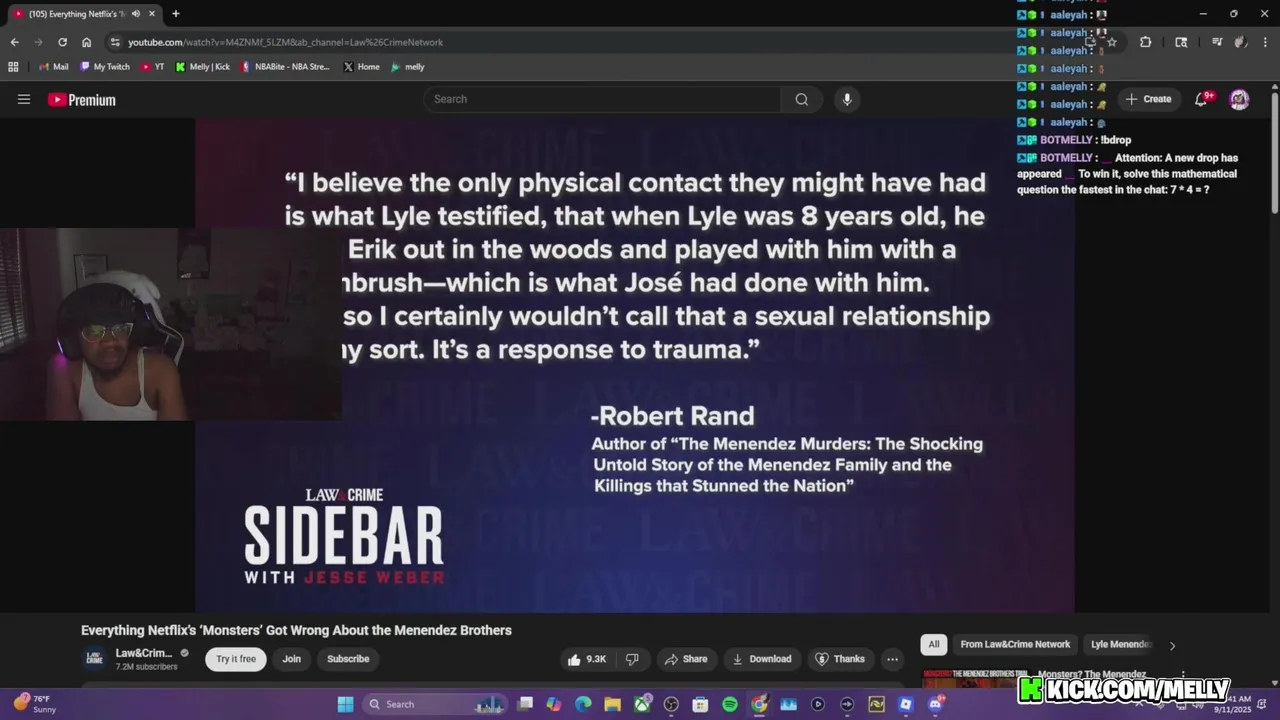Share the video
Screen dimensions: 1280x720
[x=686, y=659]
